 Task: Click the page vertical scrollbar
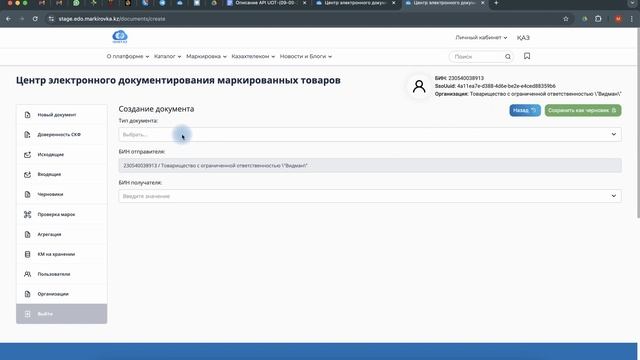[x=638, y=122]
